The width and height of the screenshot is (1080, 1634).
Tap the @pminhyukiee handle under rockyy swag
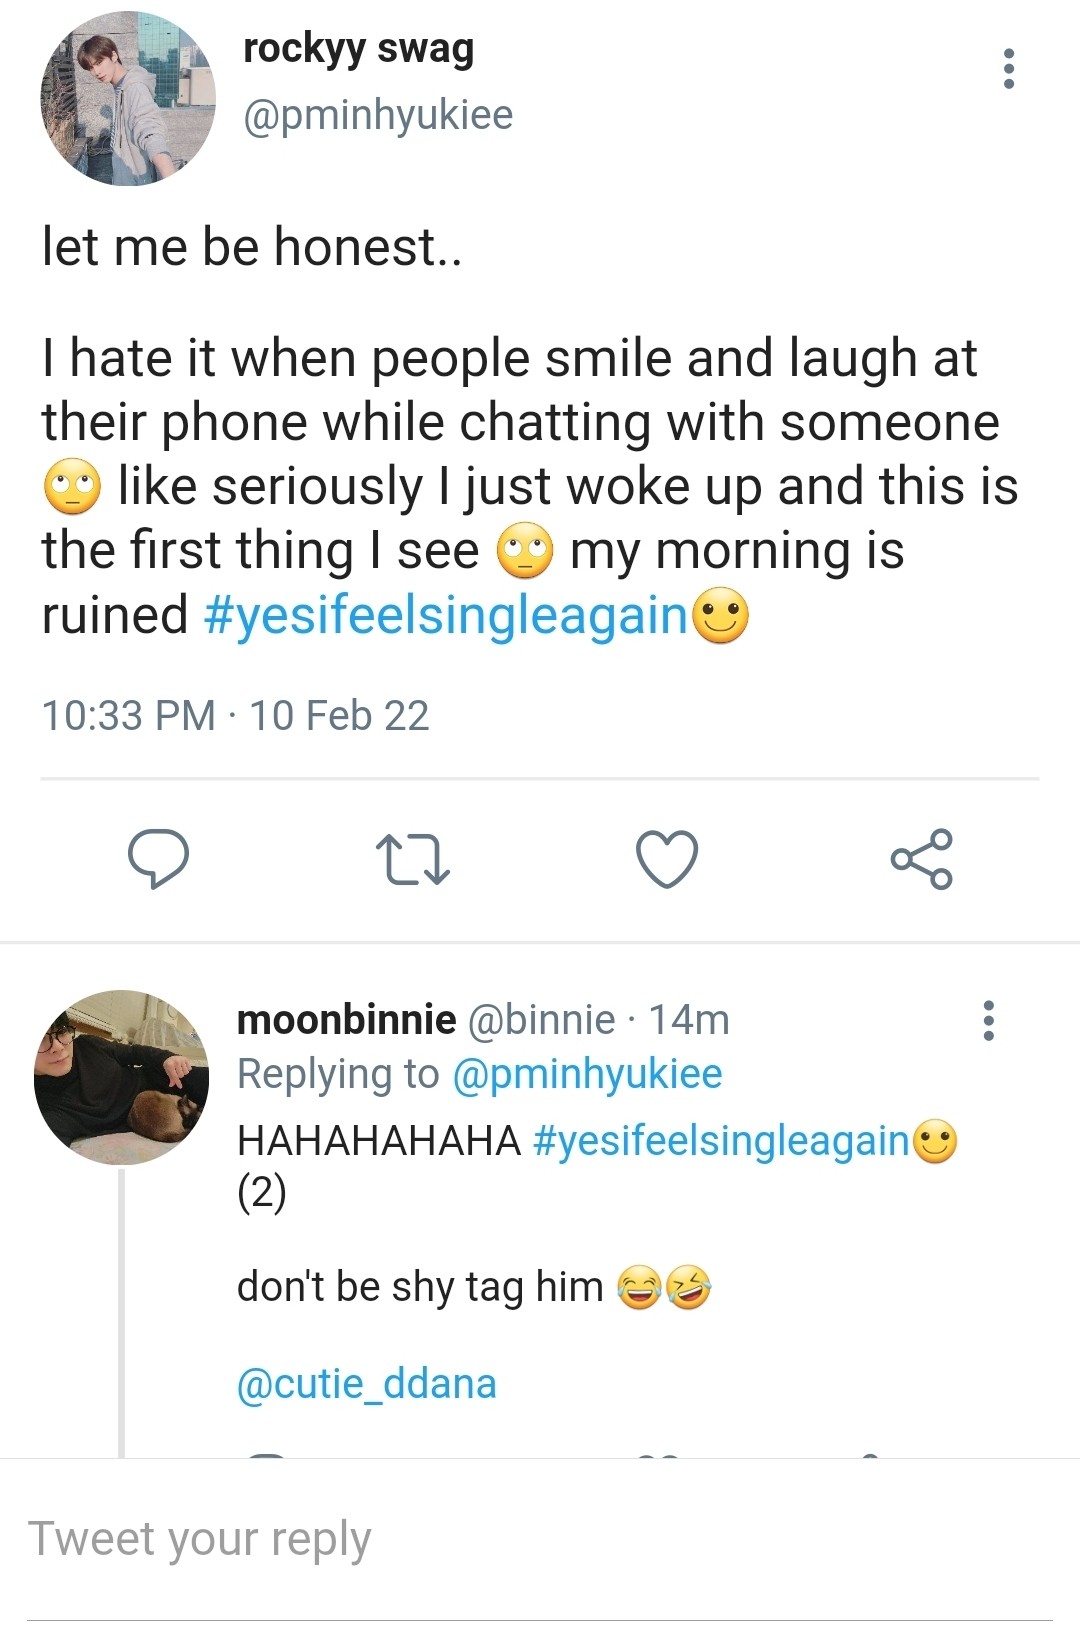pyautogui.click(x=378, y=115)
